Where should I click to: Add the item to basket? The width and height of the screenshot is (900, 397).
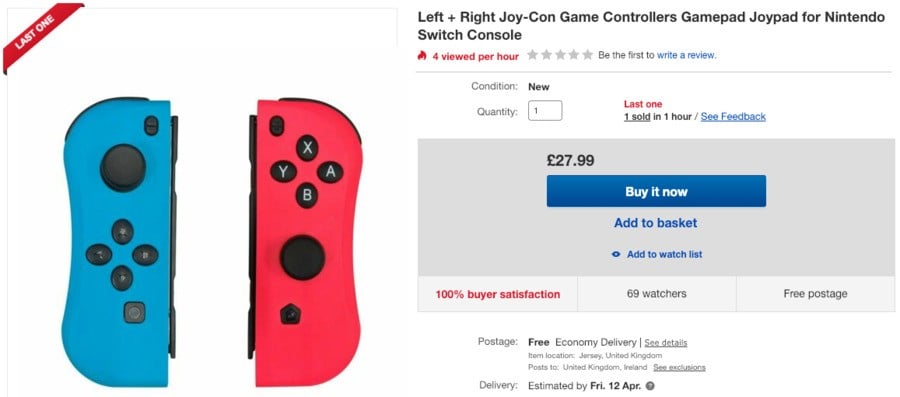click(x=655, y=223)
